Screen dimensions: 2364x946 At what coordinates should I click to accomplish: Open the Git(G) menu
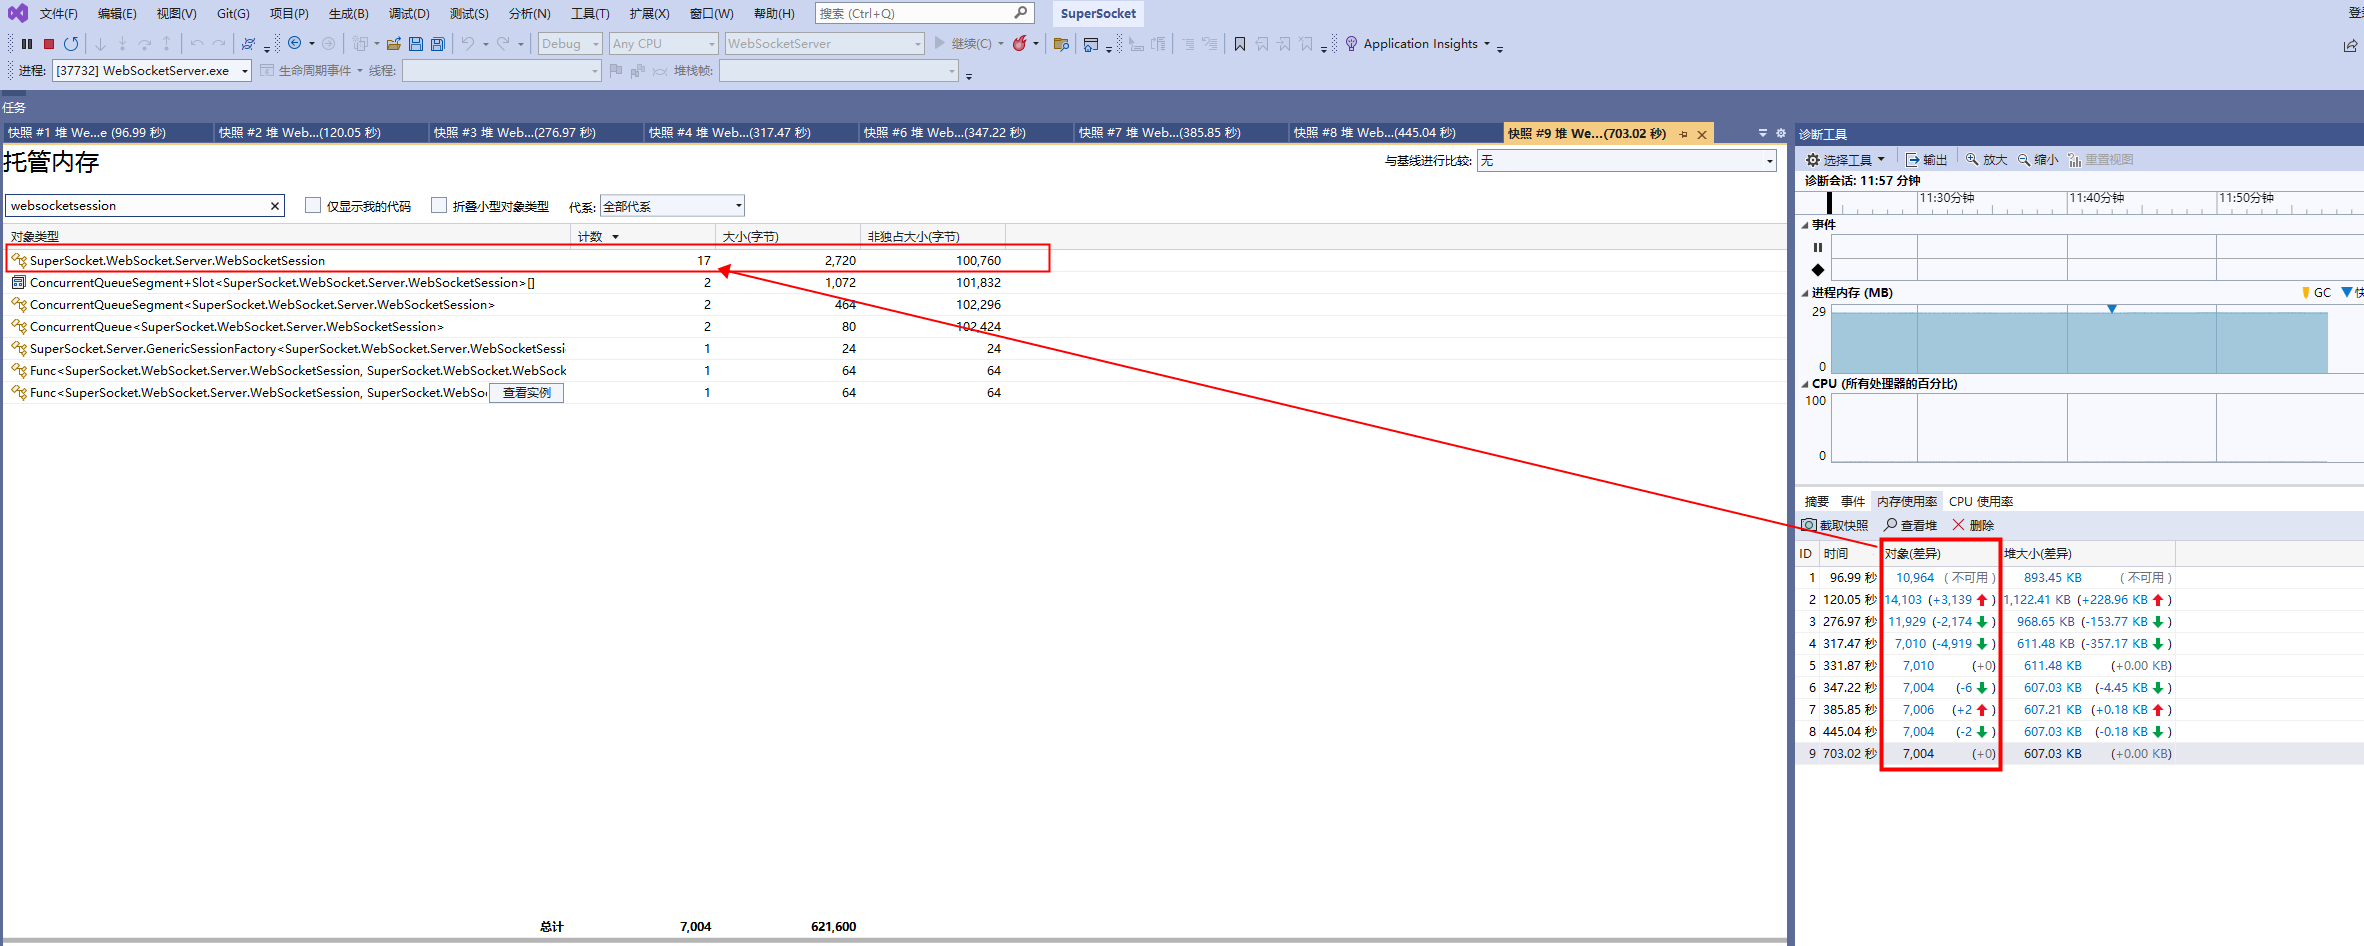click(233, 13)
